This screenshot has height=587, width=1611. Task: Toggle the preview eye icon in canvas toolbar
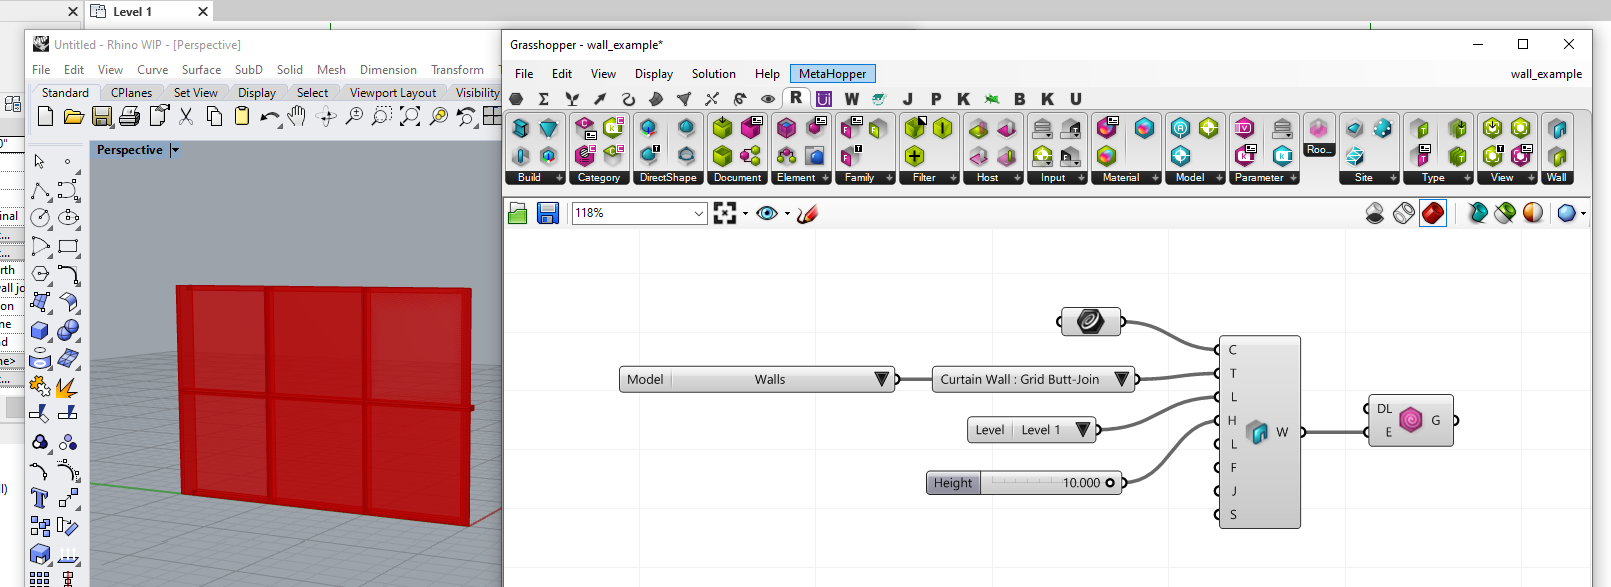(767, 213)
